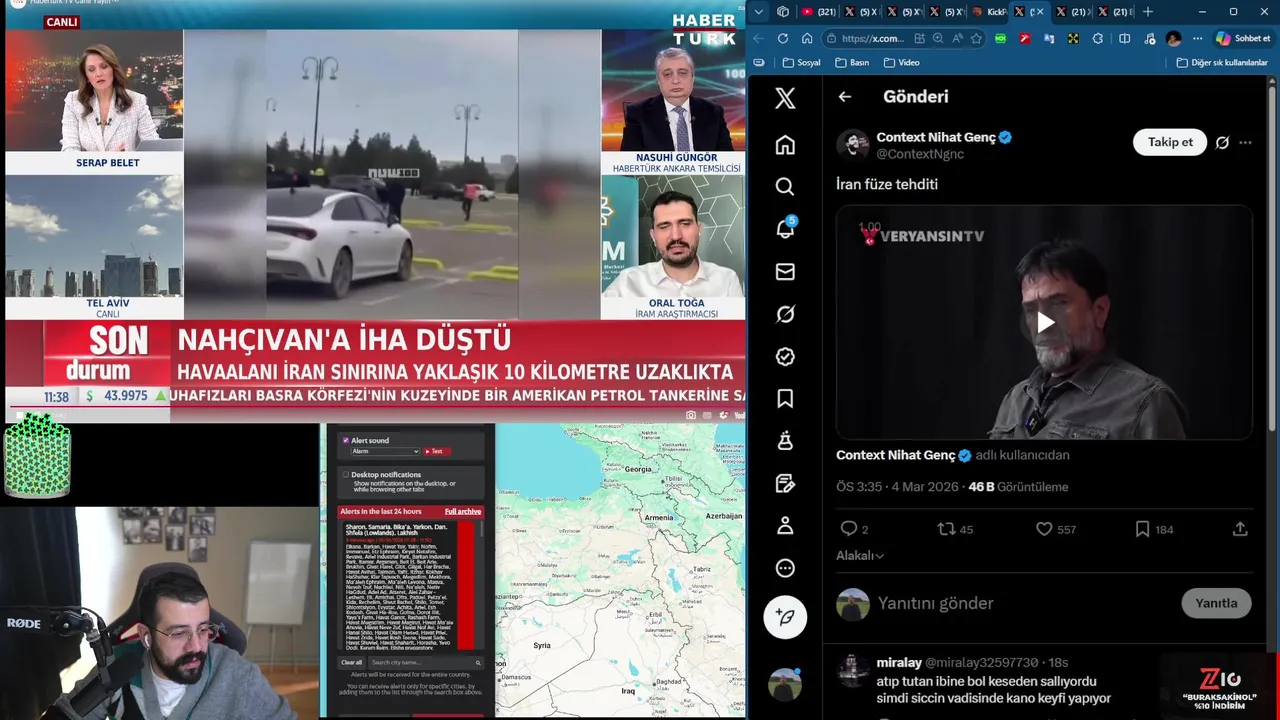Open Messages envelope in X sidebar
Image resolution: width=1280 pixels, height=720 pixels.
coord(785,271)
